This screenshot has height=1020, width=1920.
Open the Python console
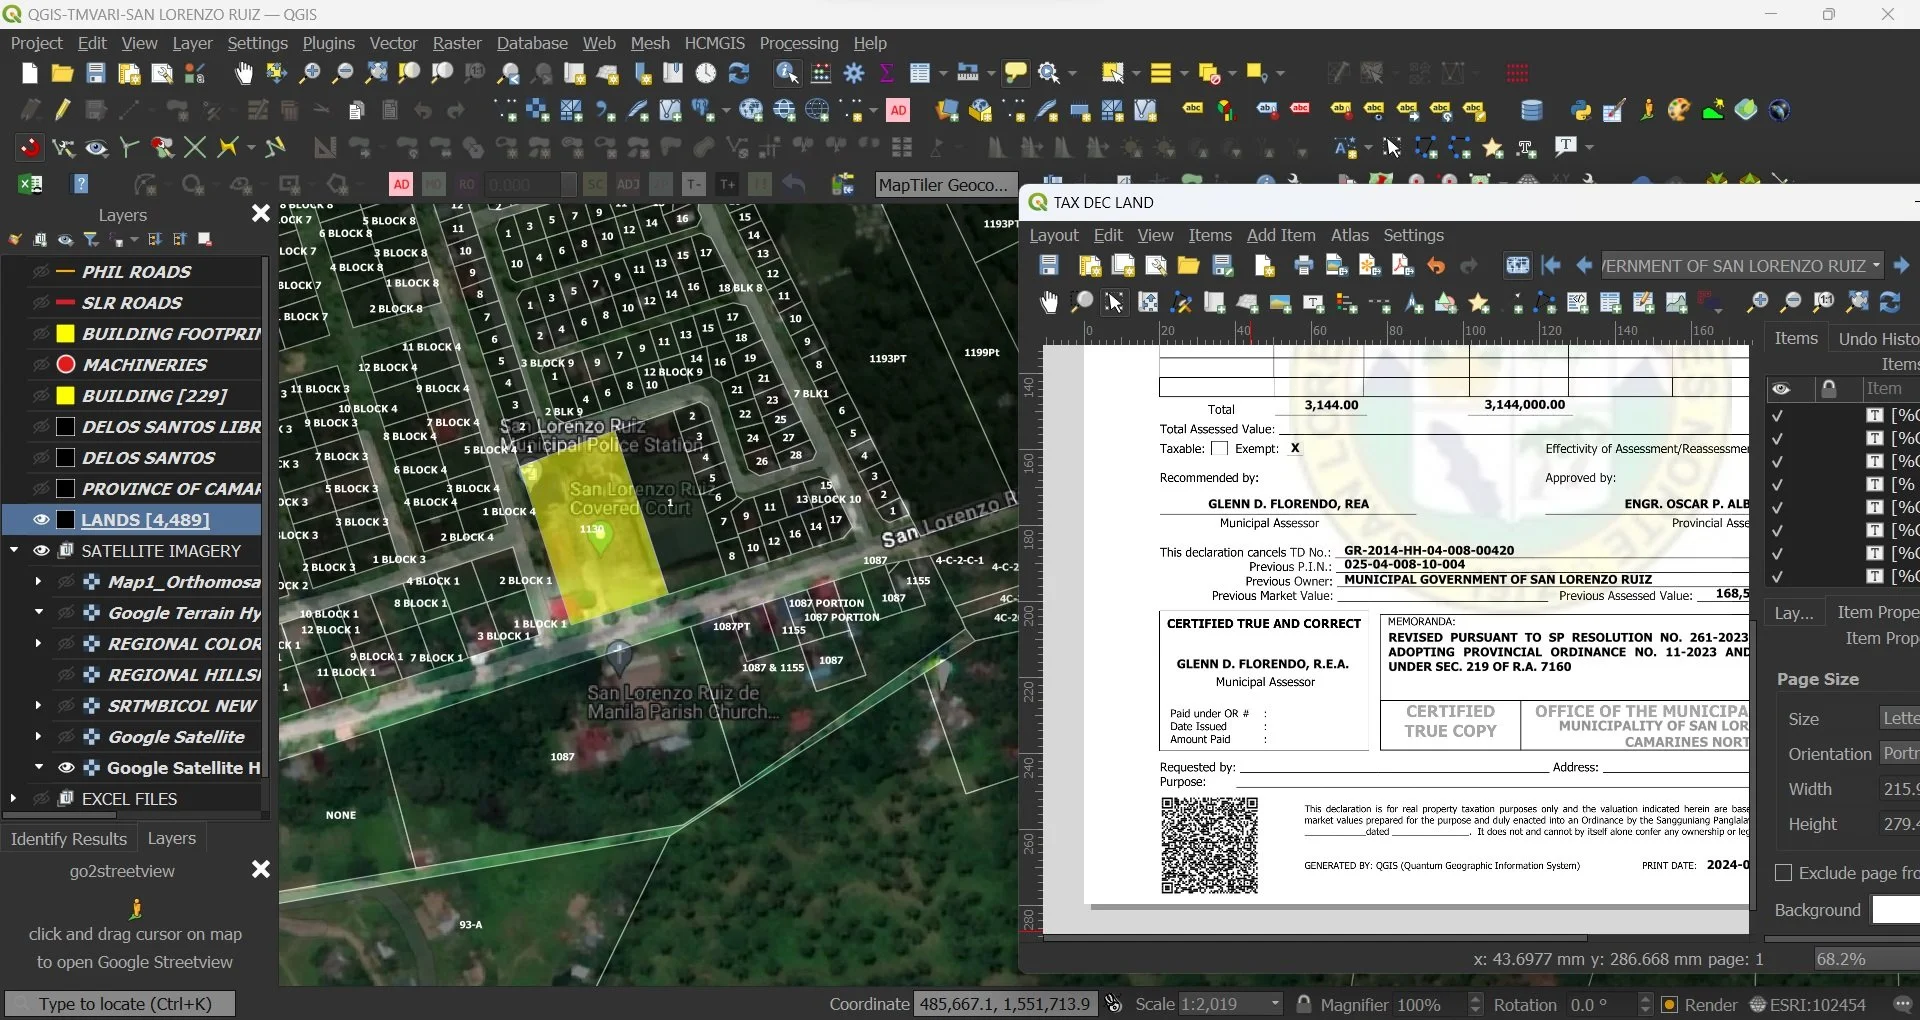[x=1580, y=110]
